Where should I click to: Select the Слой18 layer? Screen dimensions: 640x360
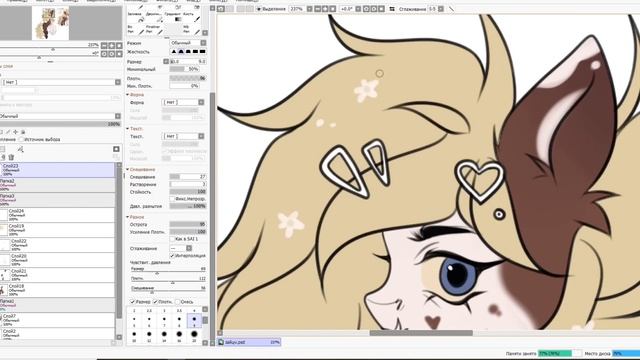click(x=58, y=290)
